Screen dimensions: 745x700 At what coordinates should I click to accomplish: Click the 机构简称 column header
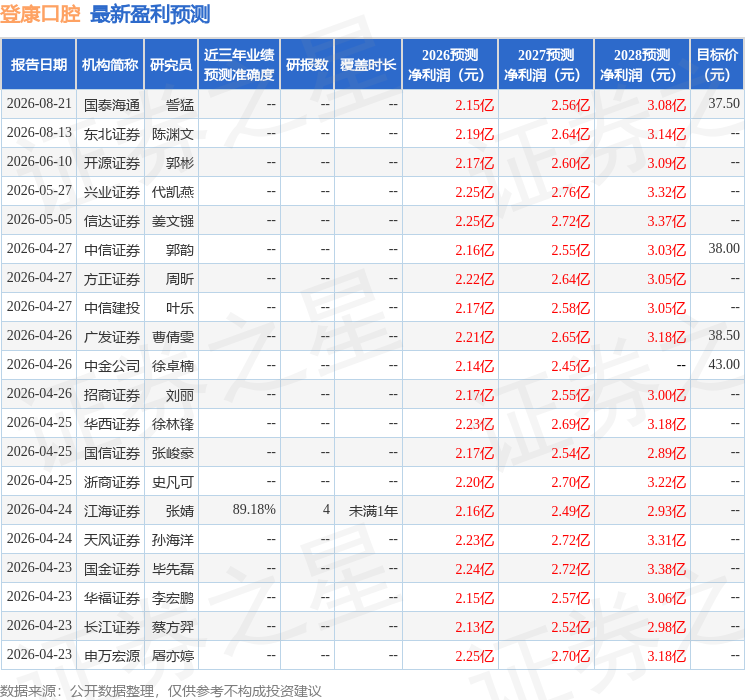[110, 65]
